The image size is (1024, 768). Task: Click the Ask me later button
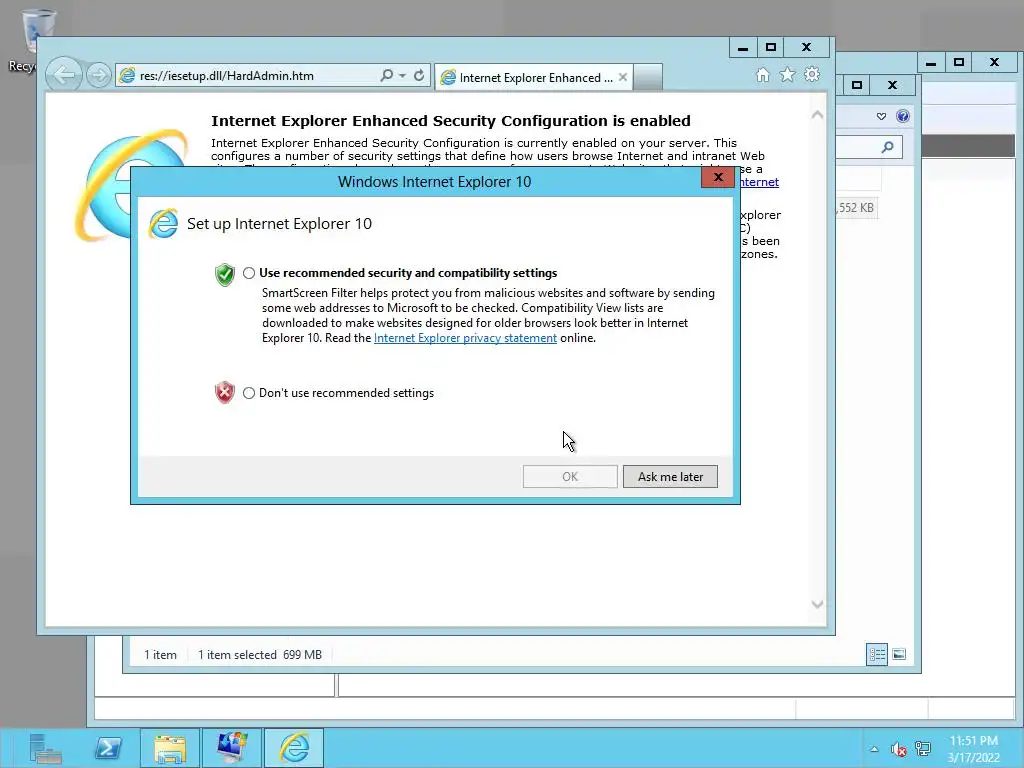point(670,477)
